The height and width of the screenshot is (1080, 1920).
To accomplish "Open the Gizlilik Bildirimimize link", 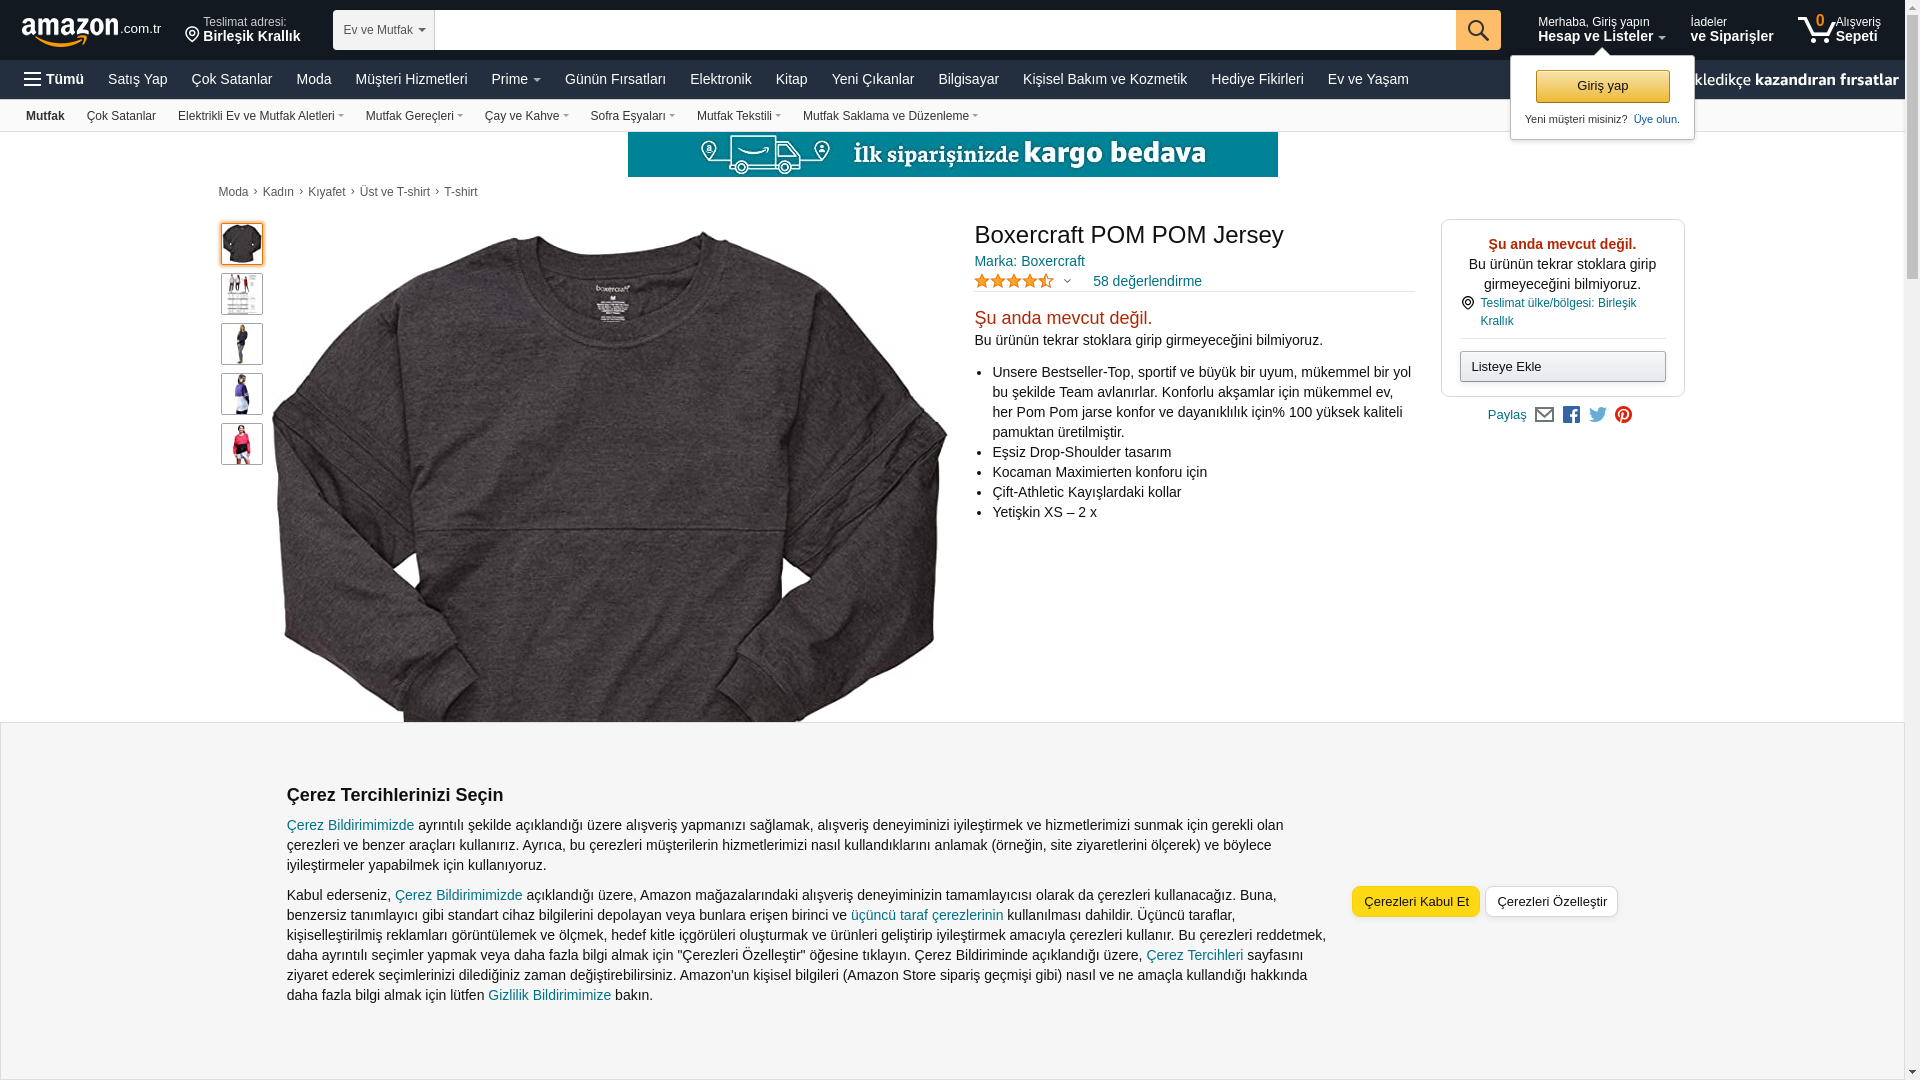I will coord(550,995).
